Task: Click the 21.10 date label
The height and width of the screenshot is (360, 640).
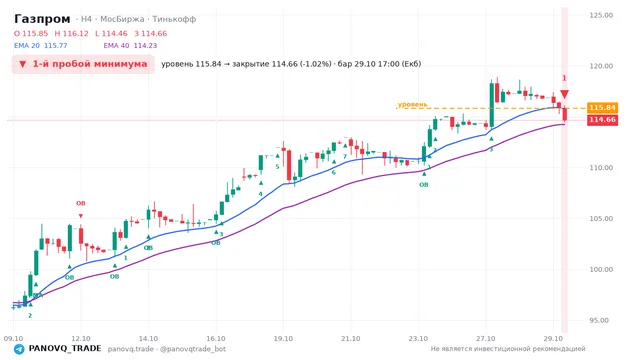Action: [351, 338]
